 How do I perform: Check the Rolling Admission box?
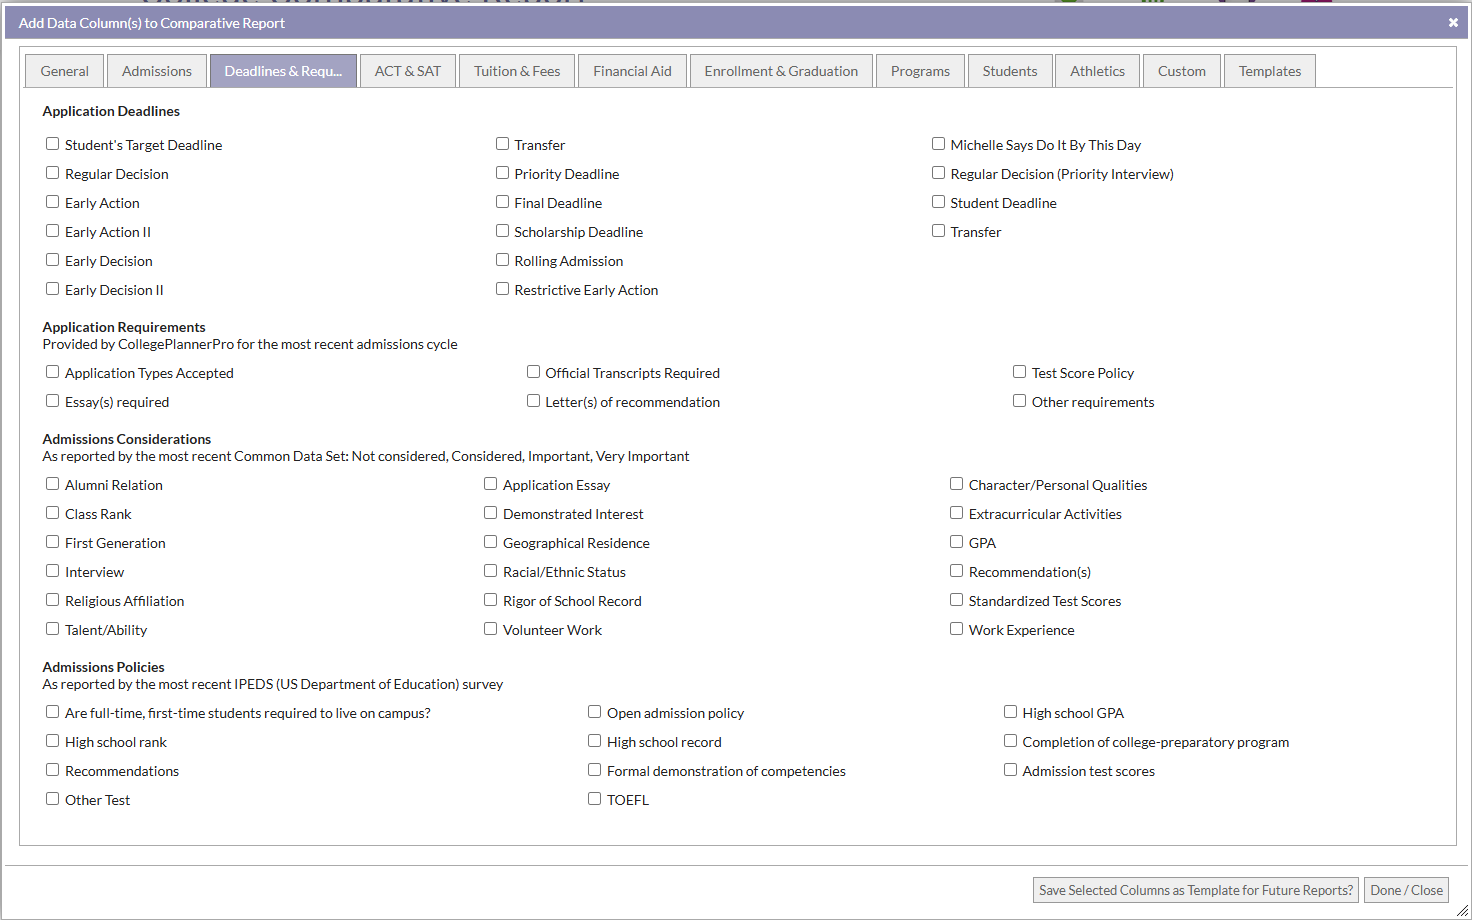[x=502, y=260]
